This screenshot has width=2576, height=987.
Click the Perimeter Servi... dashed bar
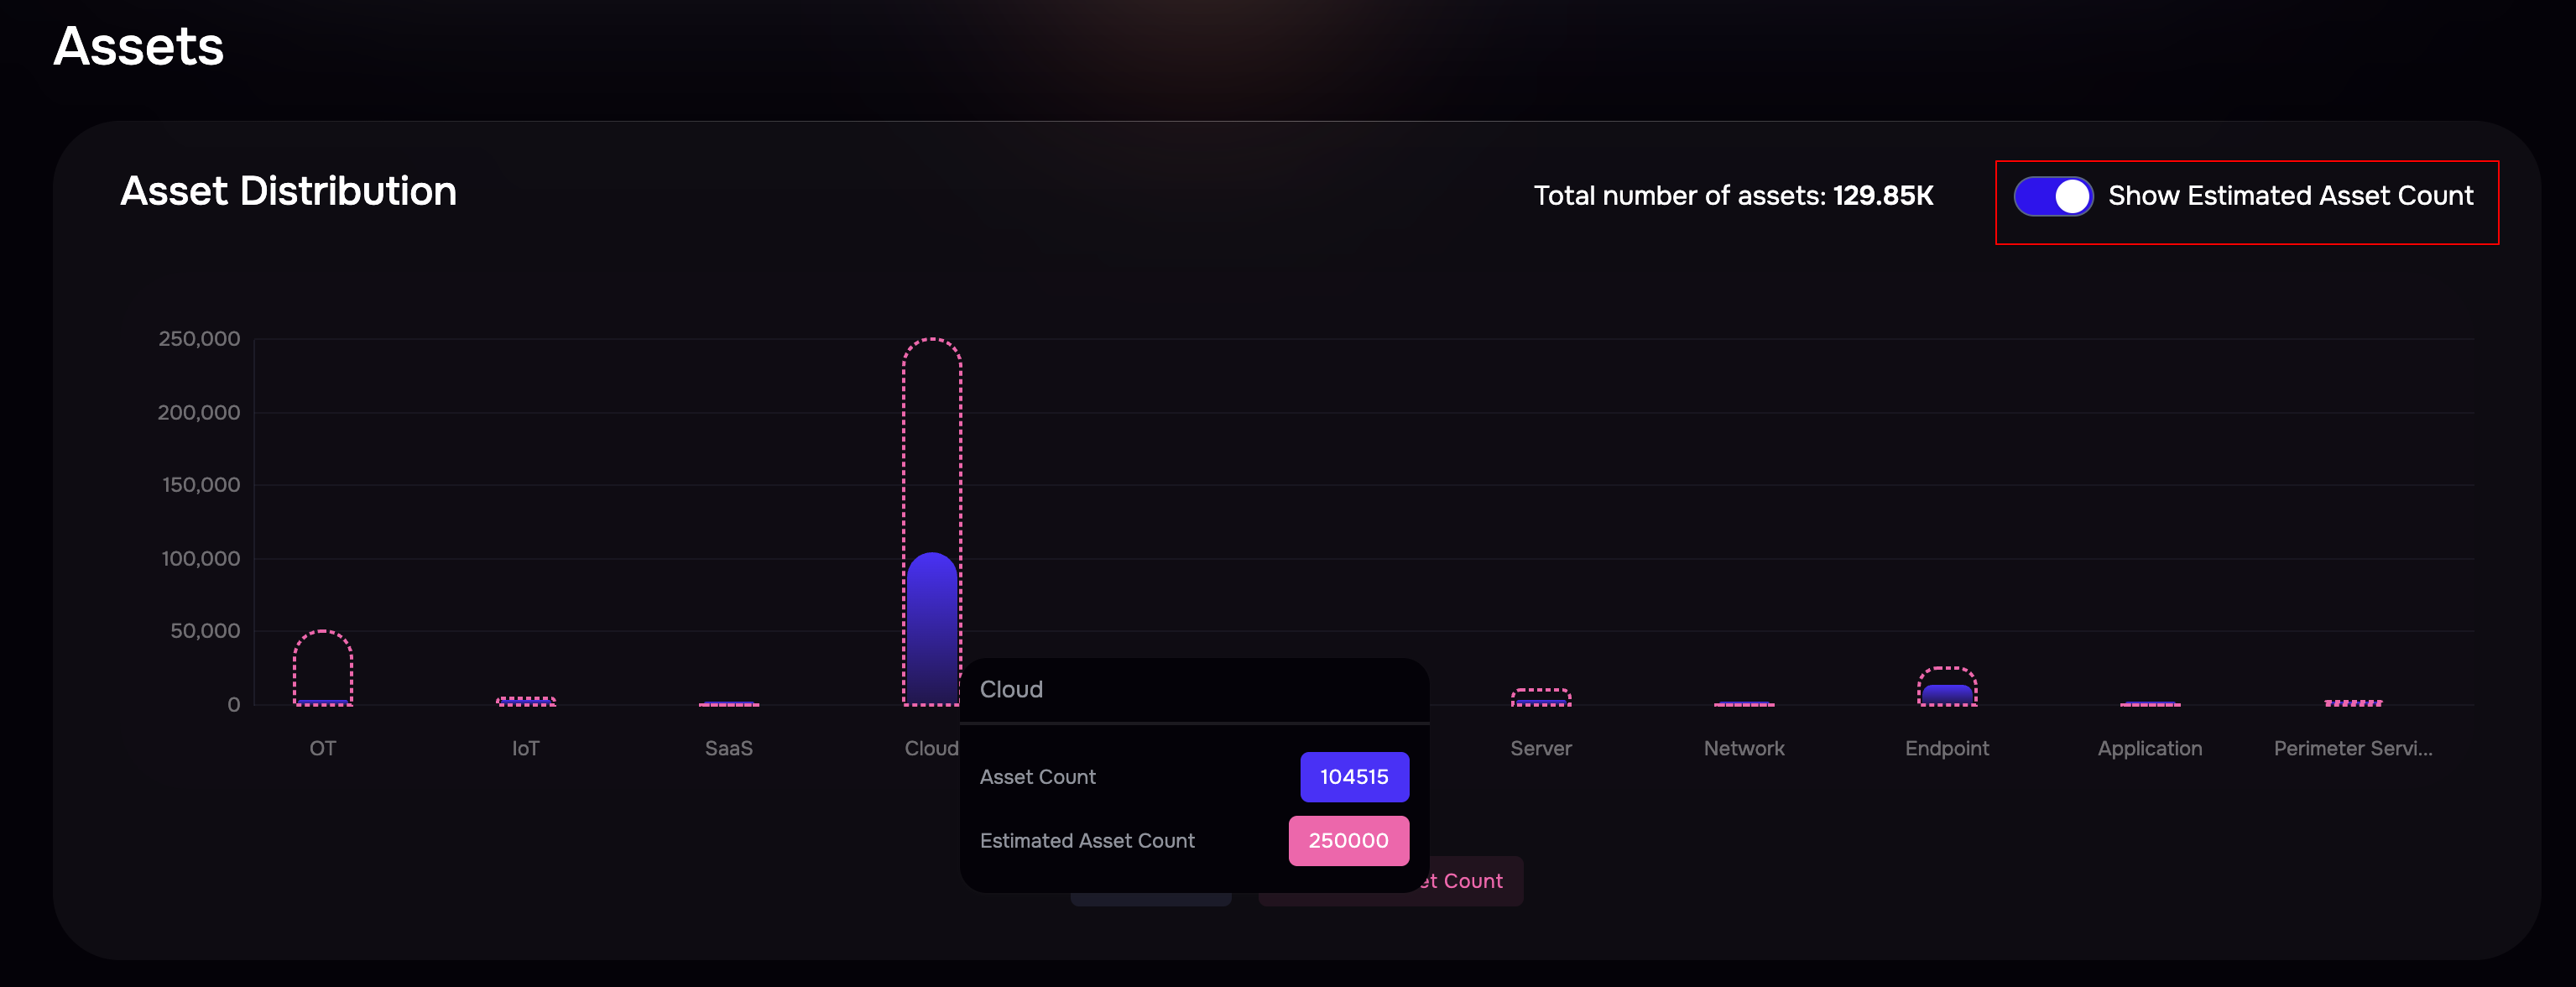tap(2352, 703)
